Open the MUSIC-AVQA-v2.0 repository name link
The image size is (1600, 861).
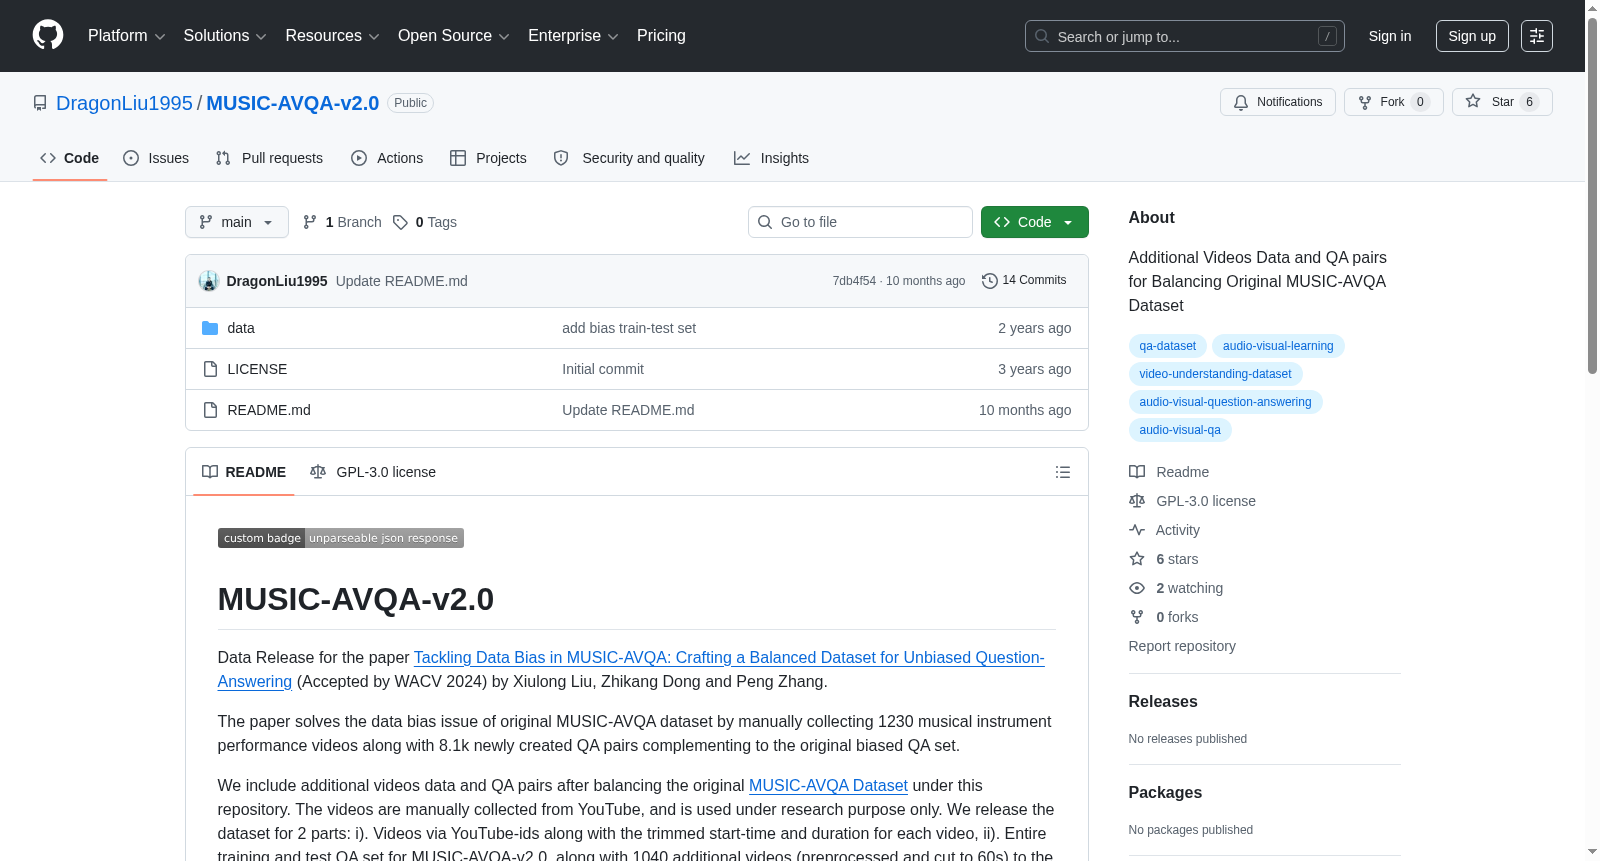(x=293, y=103)
